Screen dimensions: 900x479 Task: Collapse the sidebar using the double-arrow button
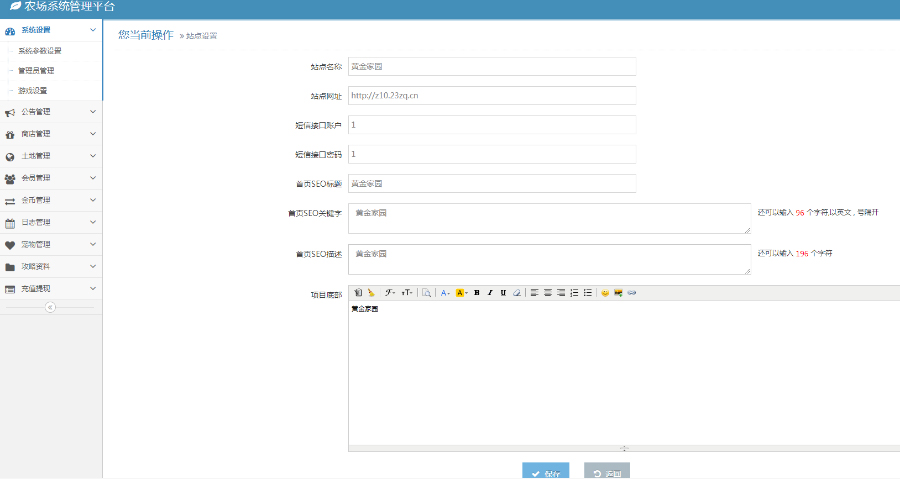tap(50, 308)
